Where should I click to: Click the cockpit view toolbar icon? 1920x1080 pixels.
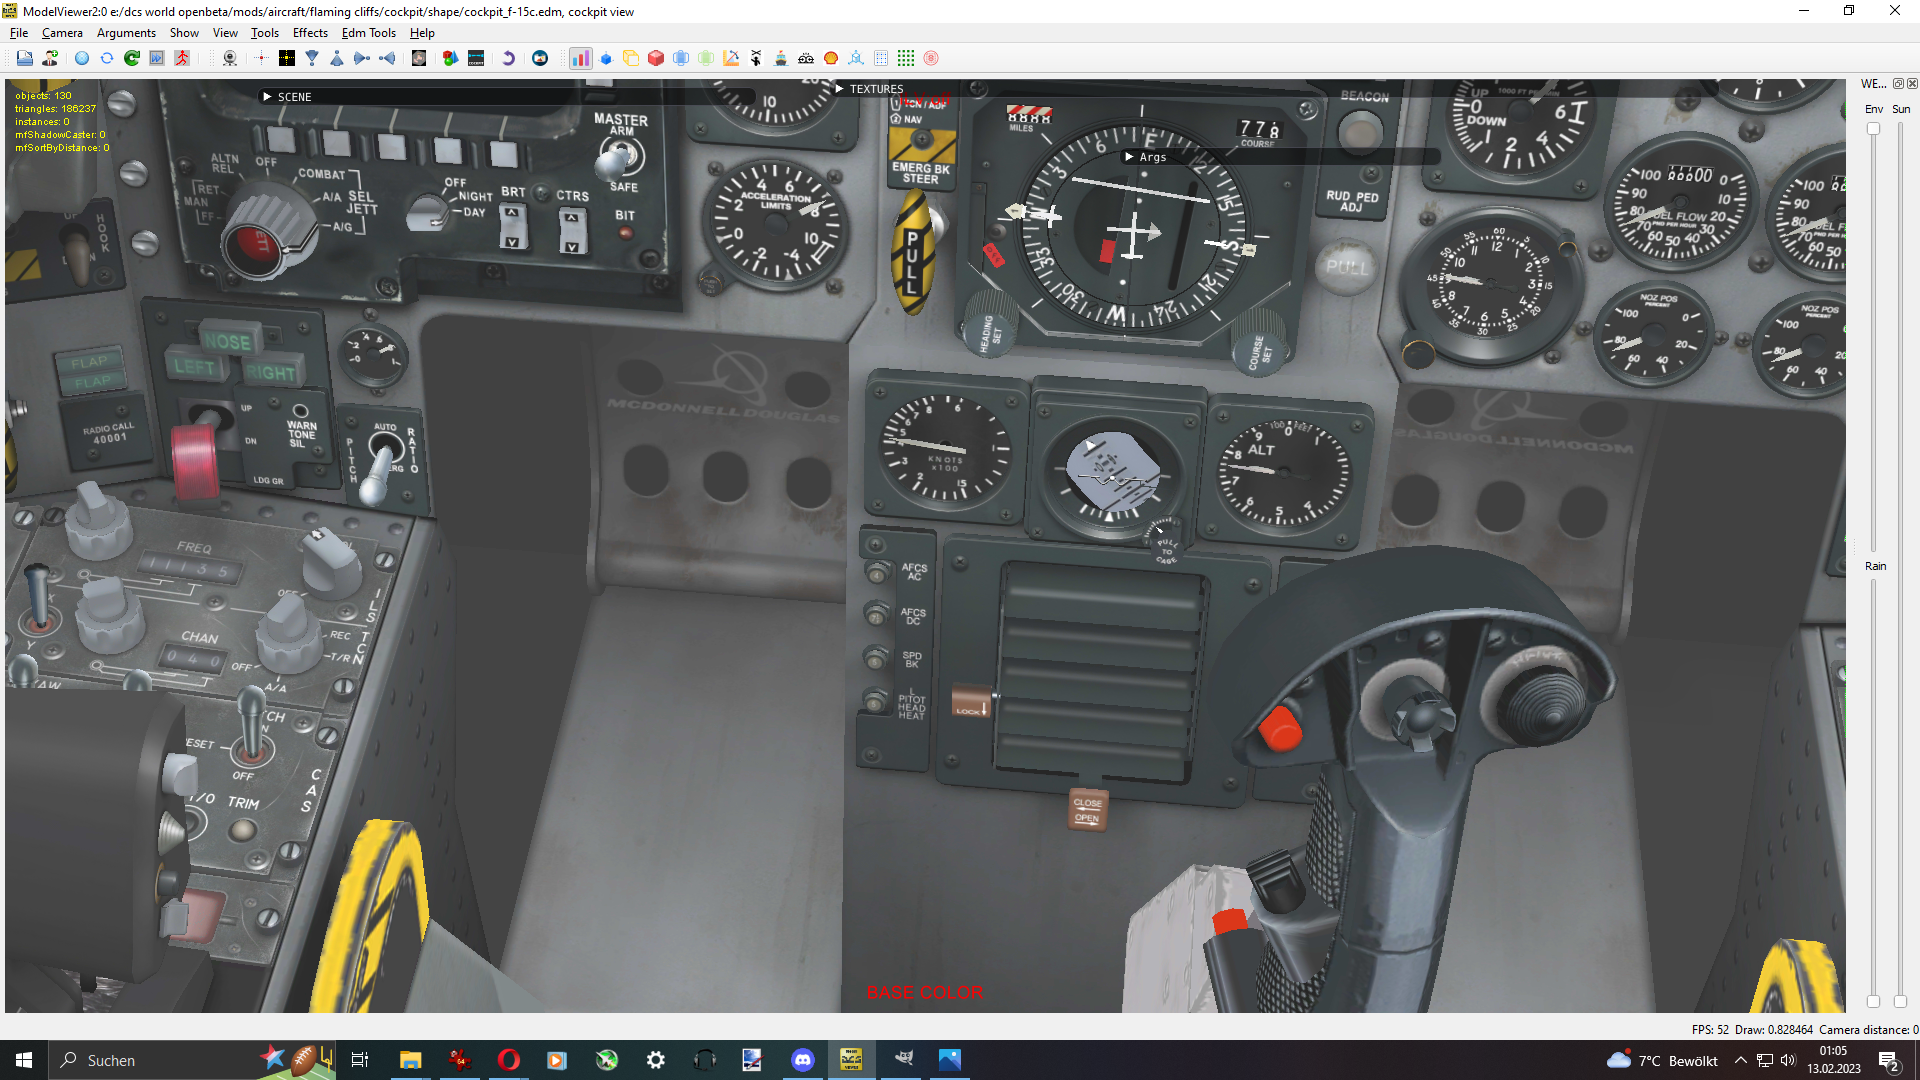click(476, 58)
